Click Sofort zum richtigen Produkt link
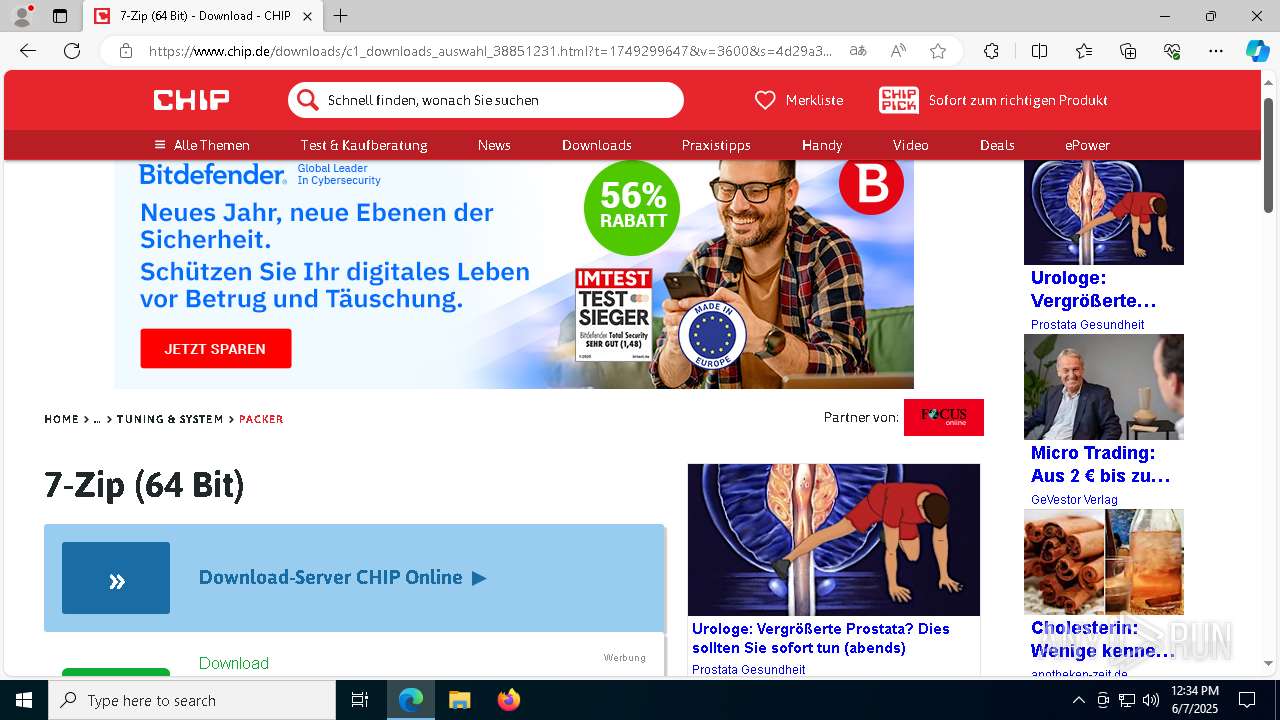Viewport: 1280px width, 720px height. pyautogui.click(x=1018, y=100)
